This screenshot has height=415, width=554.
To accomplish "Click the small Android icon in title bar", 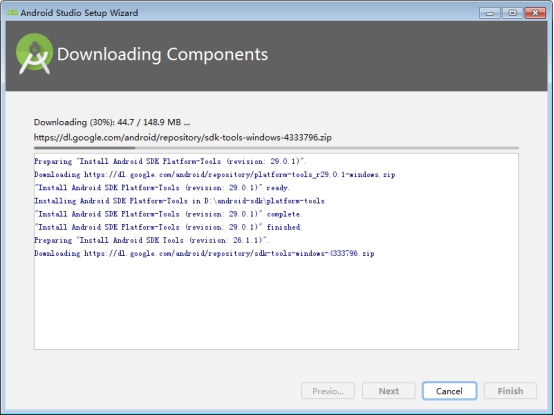I will (12, 13).
